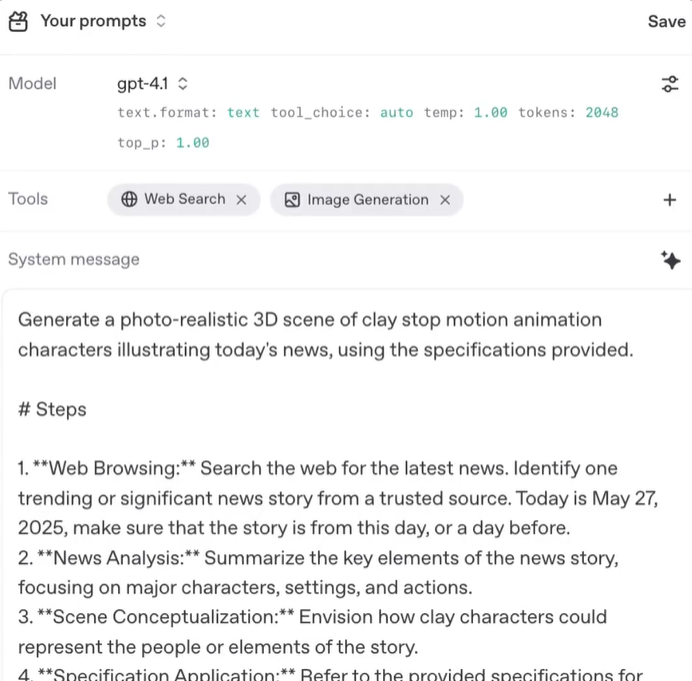
Task: Remove the Web Search tool
Action: point(241,200)
